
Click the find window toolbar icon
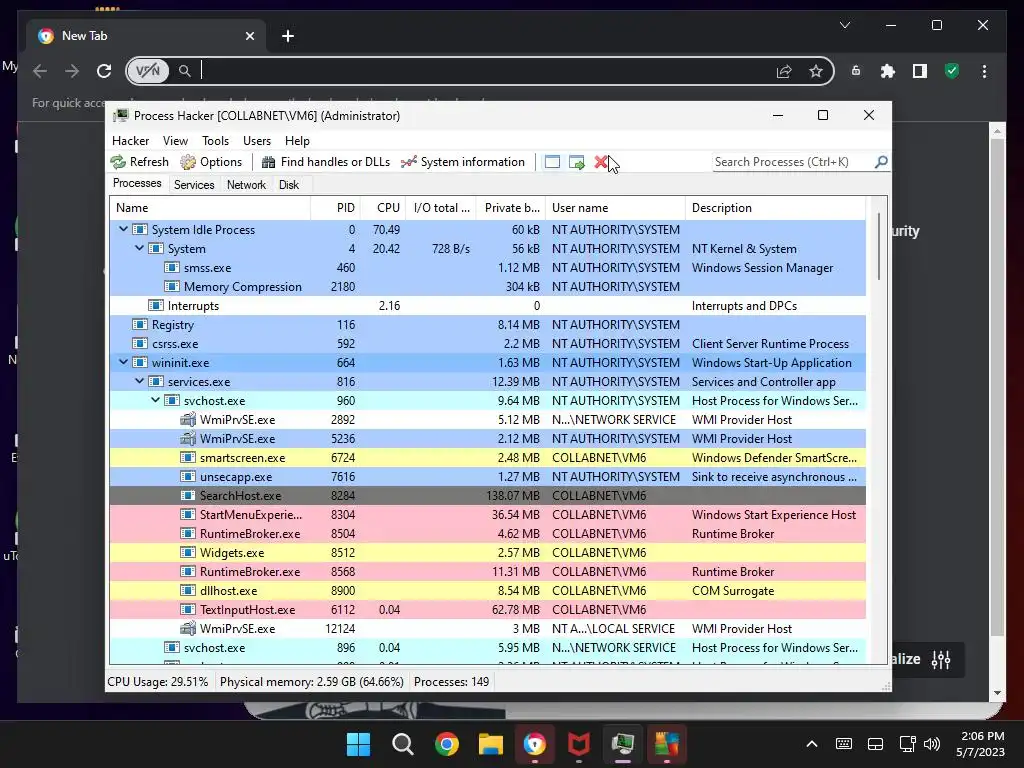(552, 162)
